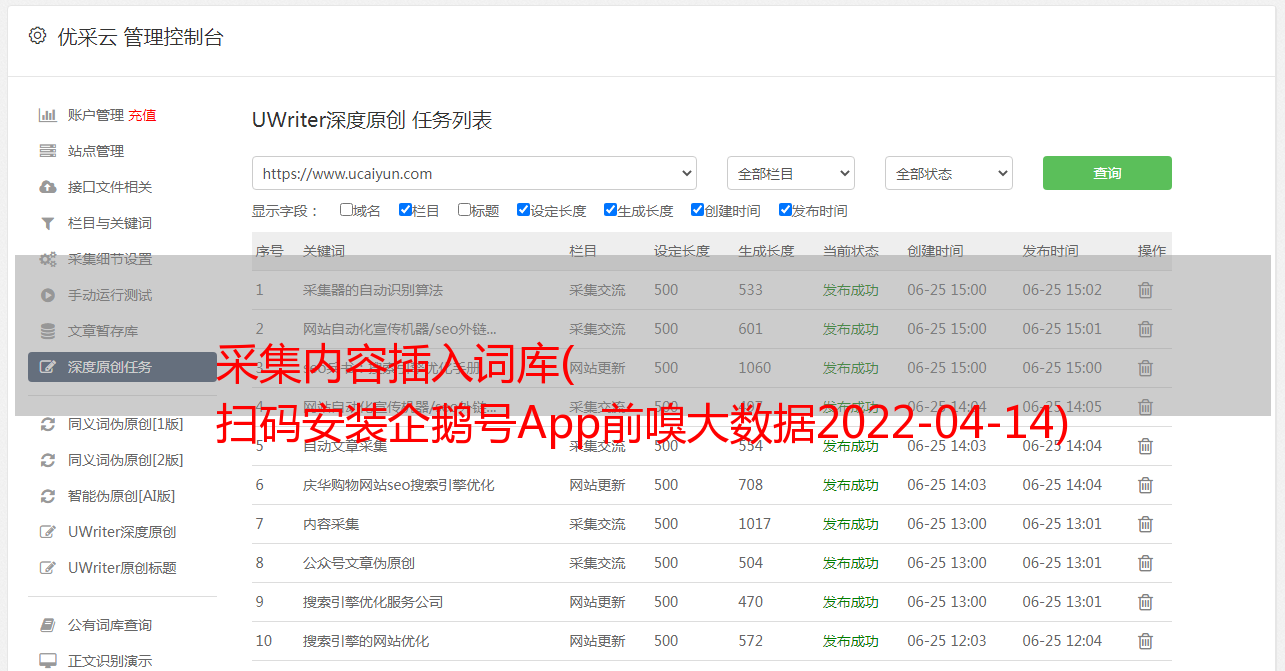Click refresh icon of 同义词伪原创[2版]
This screenshot has height=671, width=1285.
(x=47, y=460)
